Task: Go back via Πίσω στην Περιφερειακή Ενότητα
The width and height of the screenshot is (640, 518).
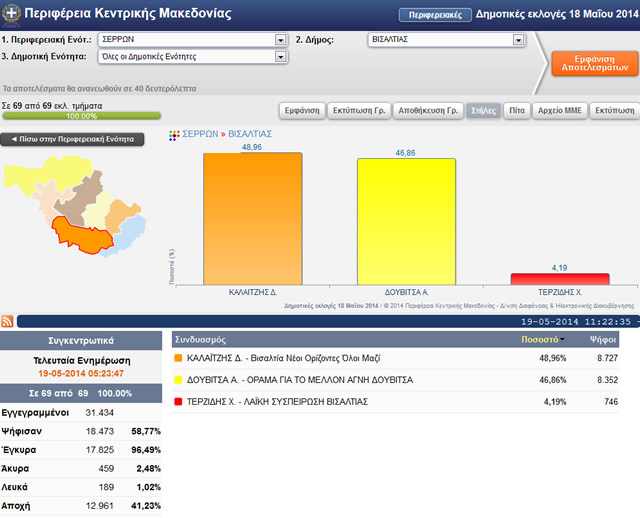Action: pos(74,139)
